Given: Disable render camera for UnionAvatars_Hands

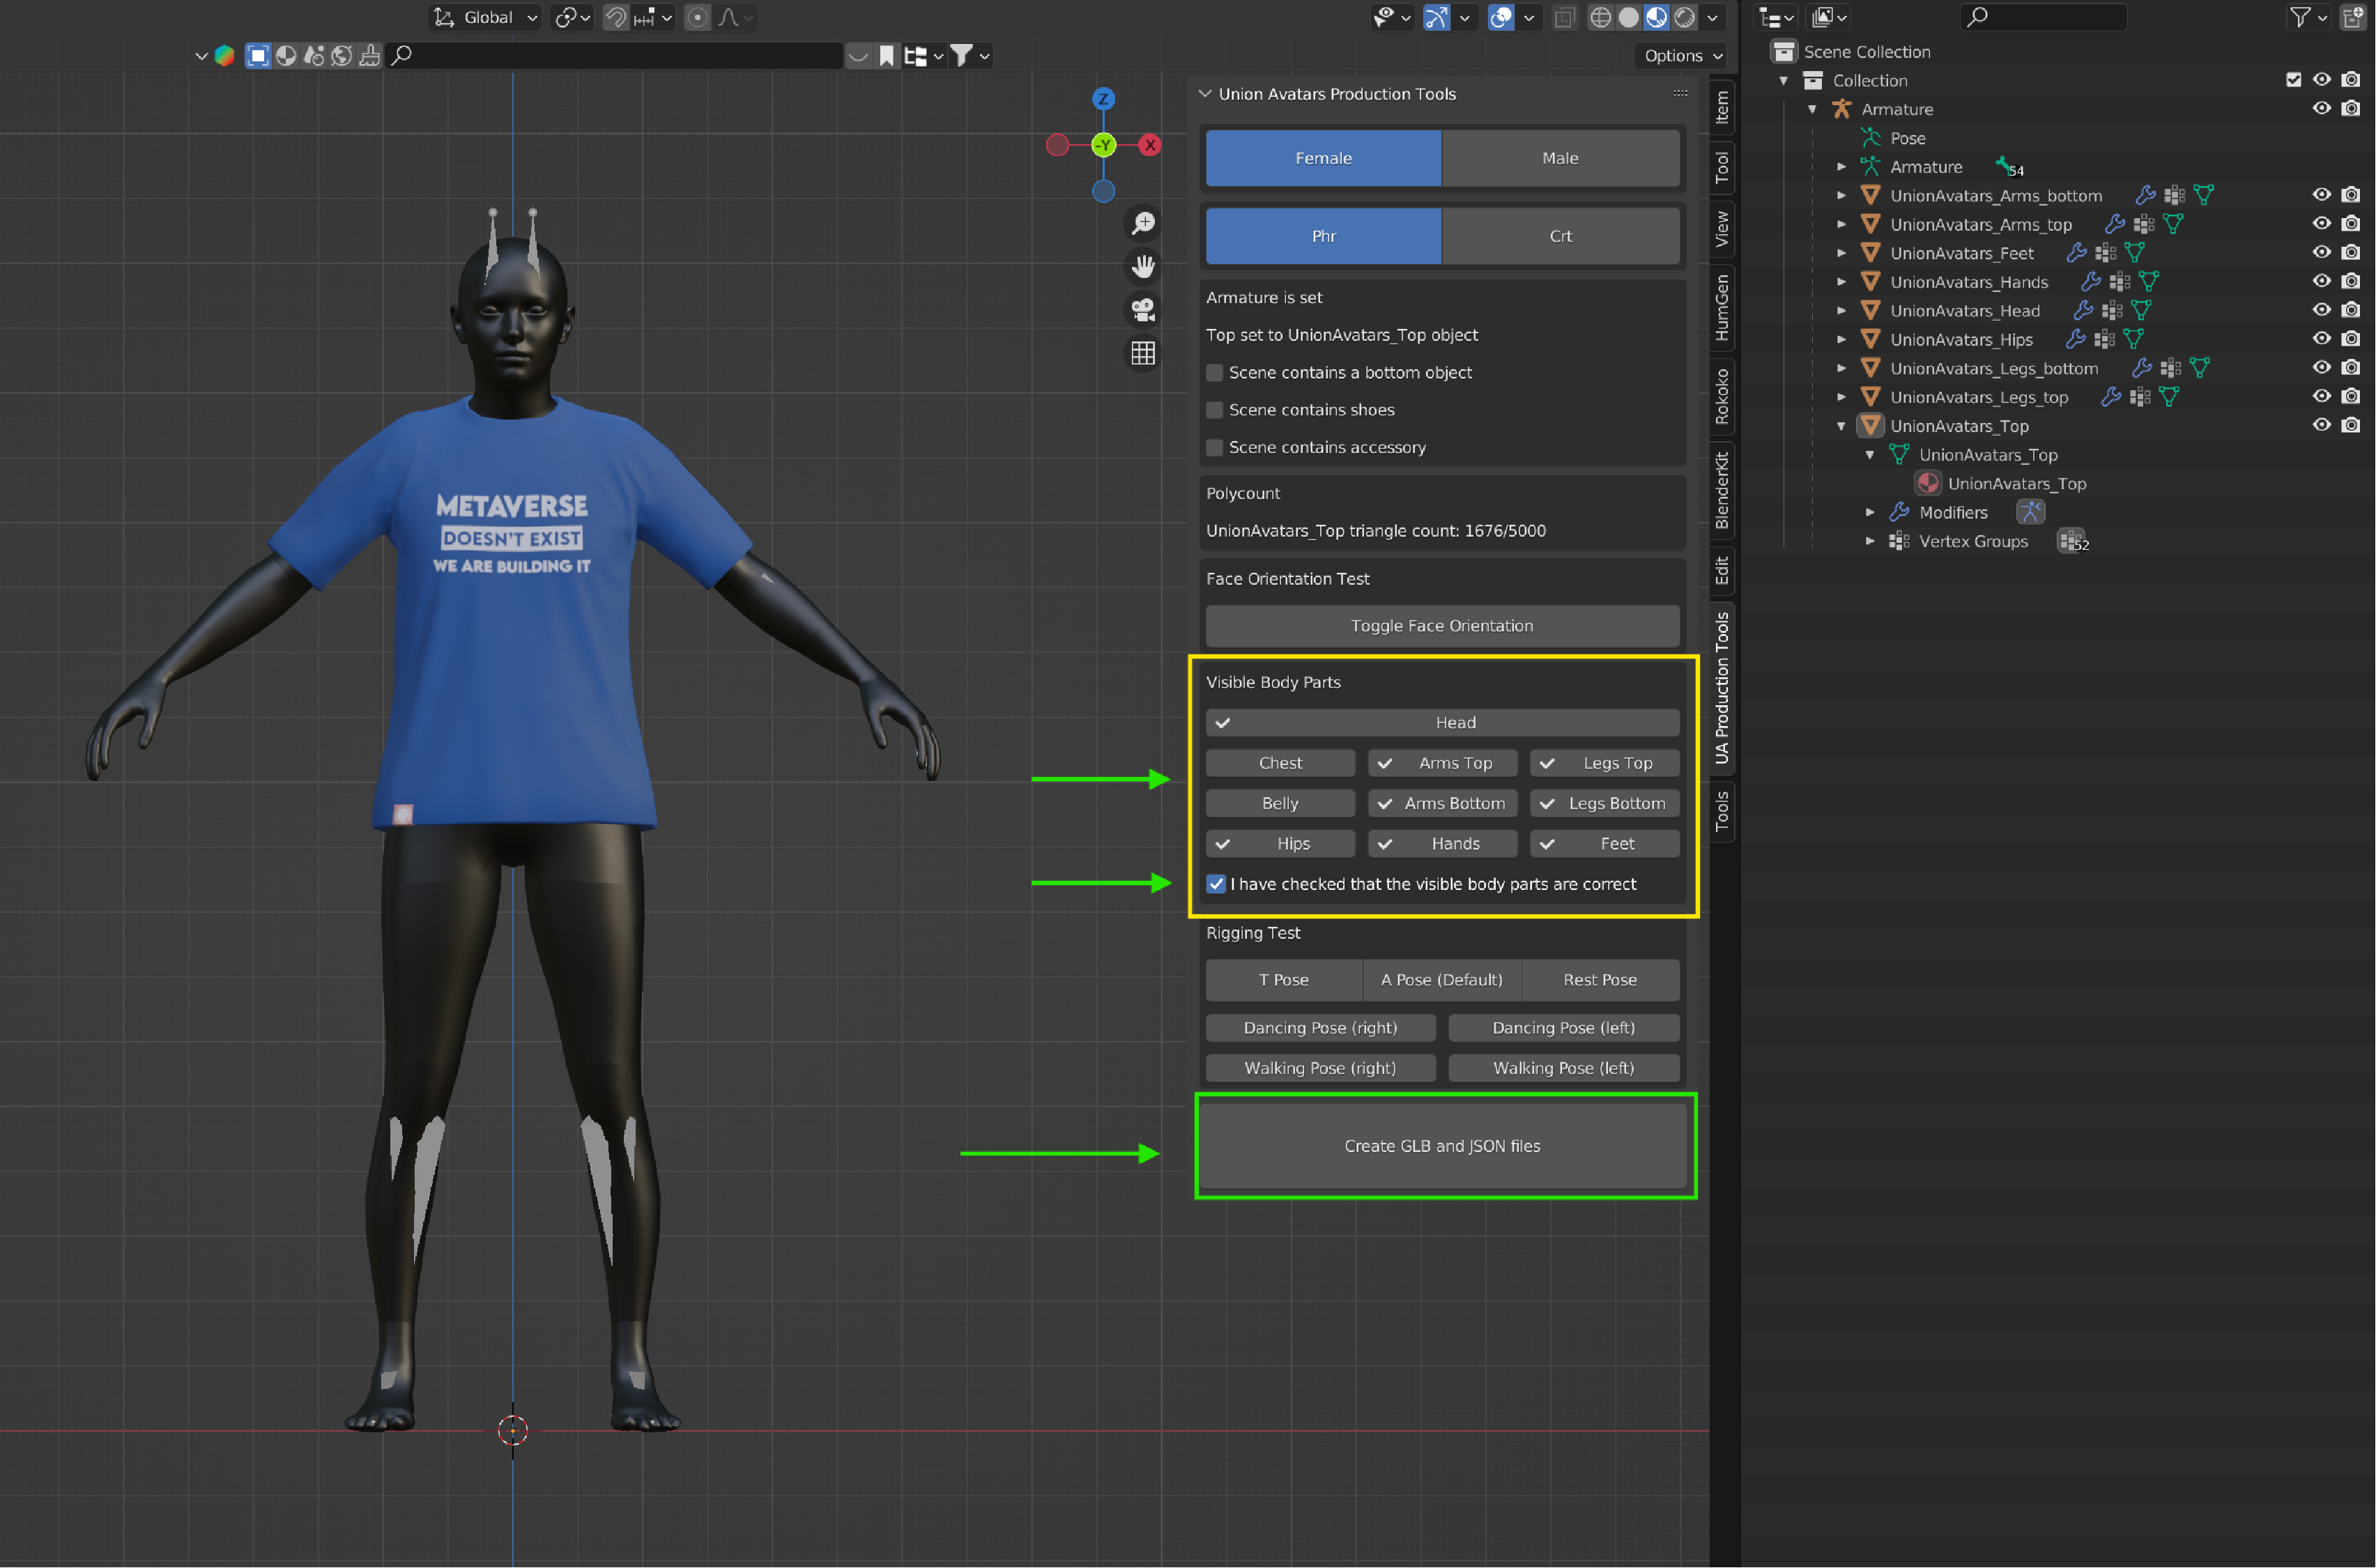Looking at the screenshot, I should [x=2351, y=281].
